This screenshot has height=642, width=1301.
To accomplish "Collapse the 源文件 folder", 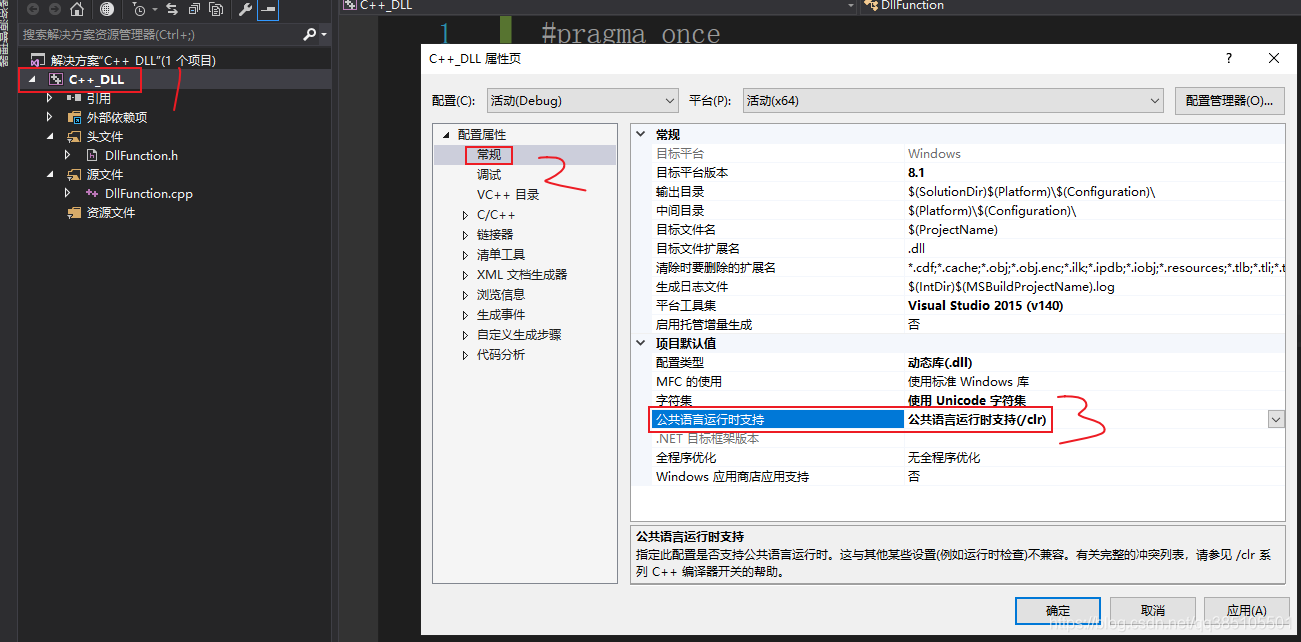I will coord(51,174).
